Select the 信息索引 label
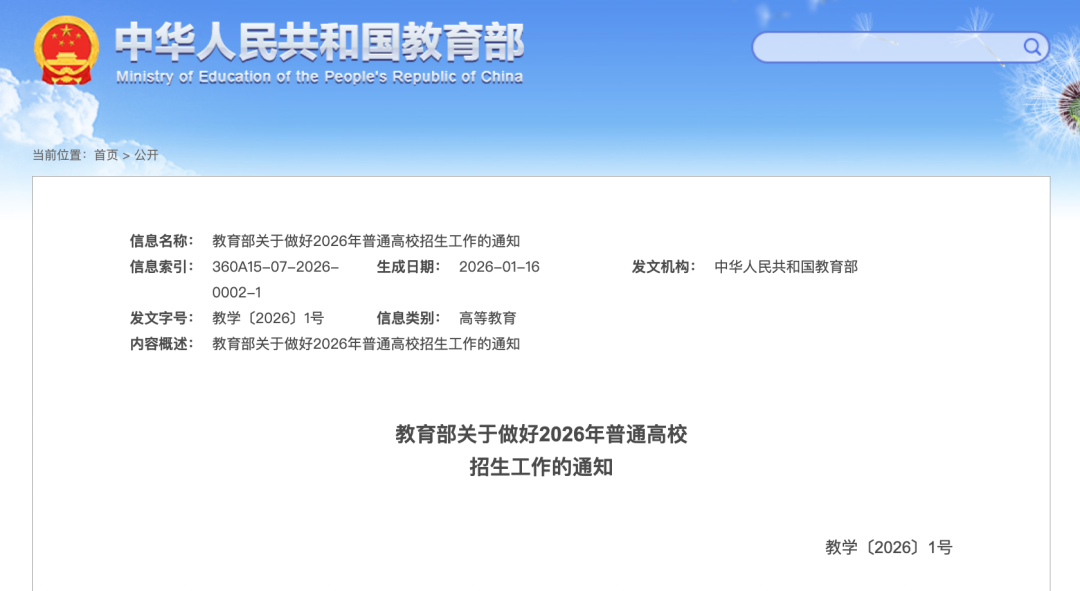This screenshot has width=1080, height=591. pyautogui.click(x=162, y=267)
